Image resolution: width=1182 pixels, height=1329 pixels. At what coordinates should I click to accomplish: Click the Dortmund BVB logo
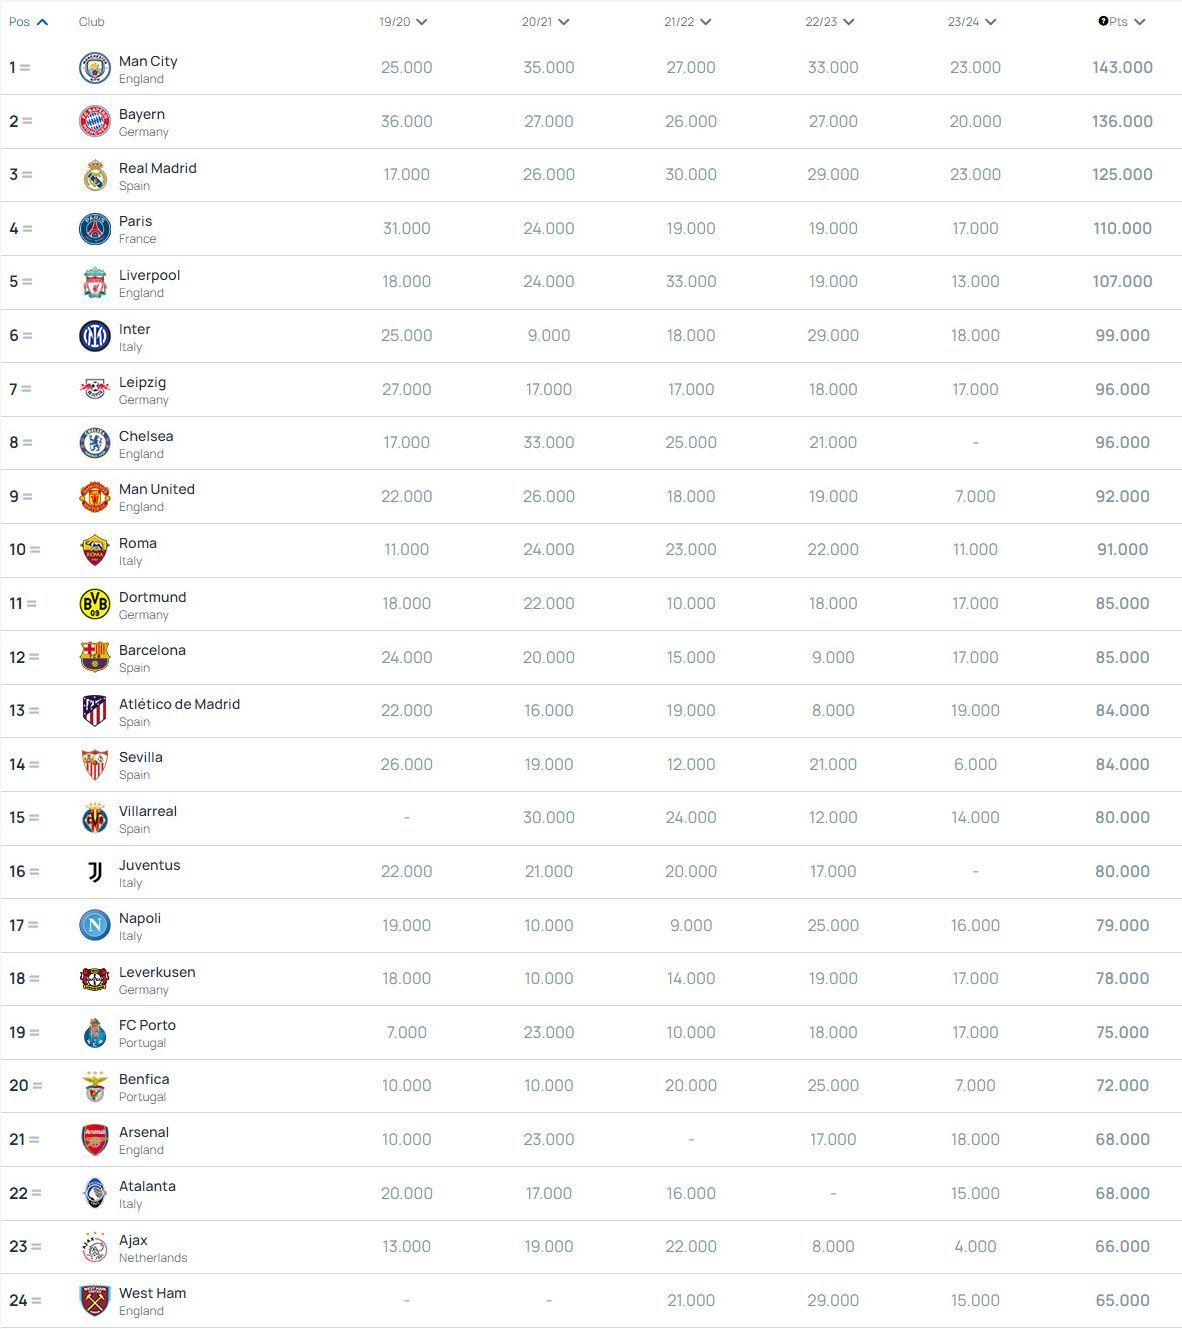pyautogui.click(x=95, y=604)
